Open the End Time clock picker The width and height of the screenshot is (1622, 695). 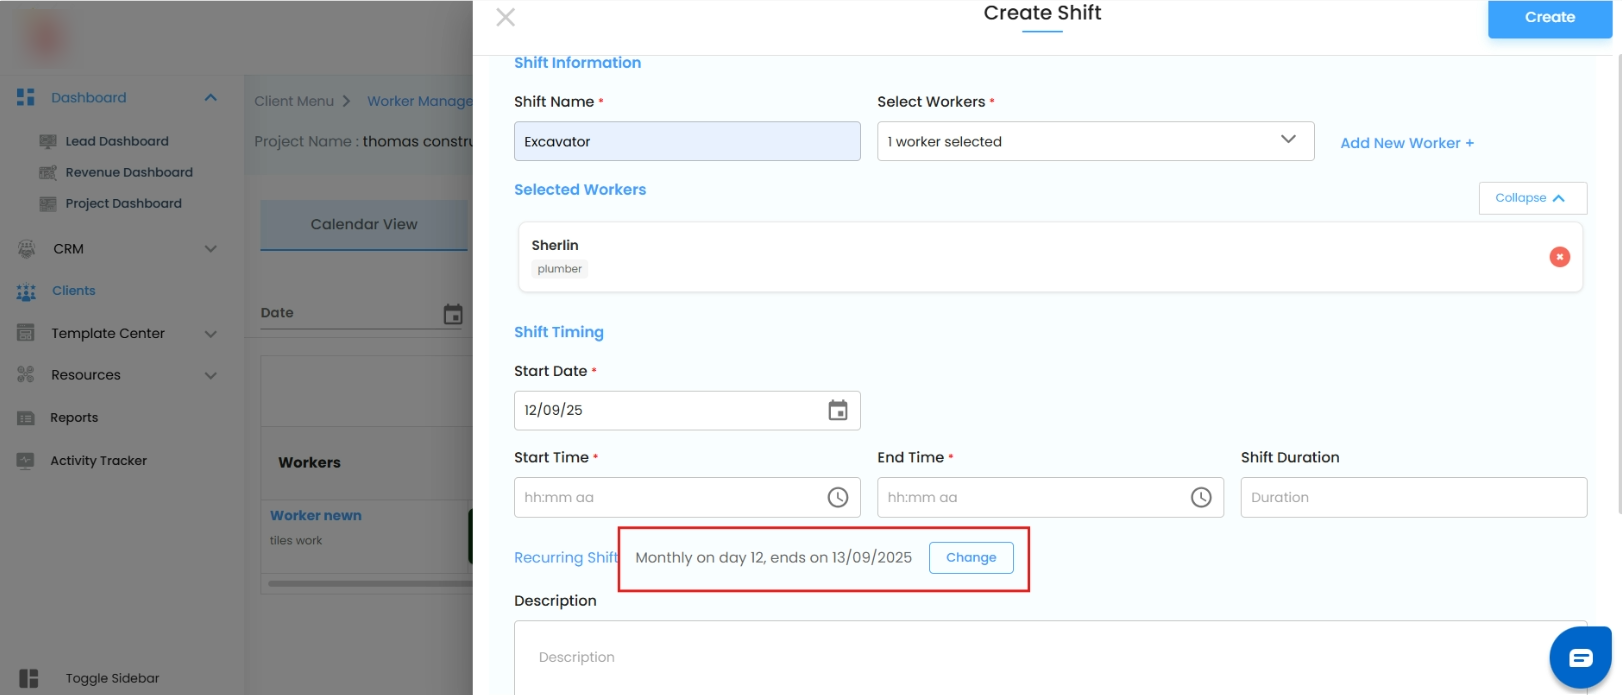pos(1201,497)
